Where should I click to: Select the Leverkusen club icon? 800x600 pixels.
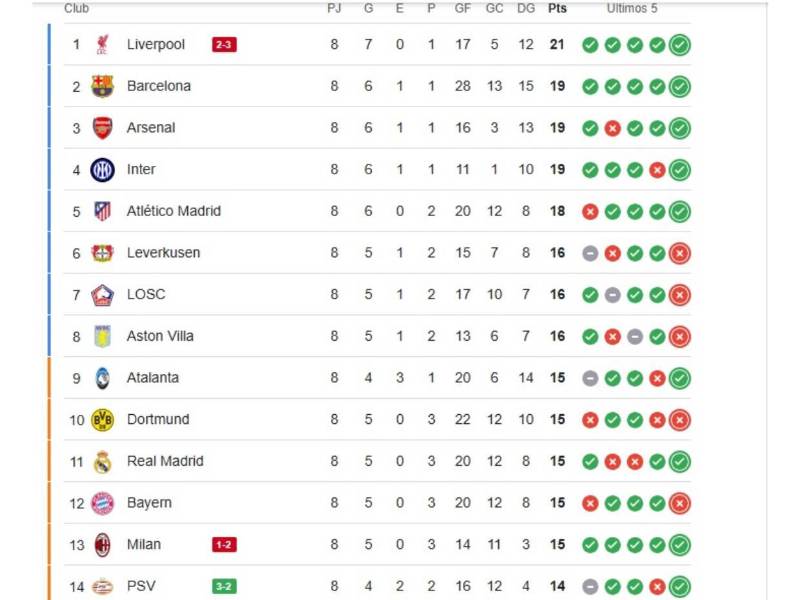(x=103, y=253)
